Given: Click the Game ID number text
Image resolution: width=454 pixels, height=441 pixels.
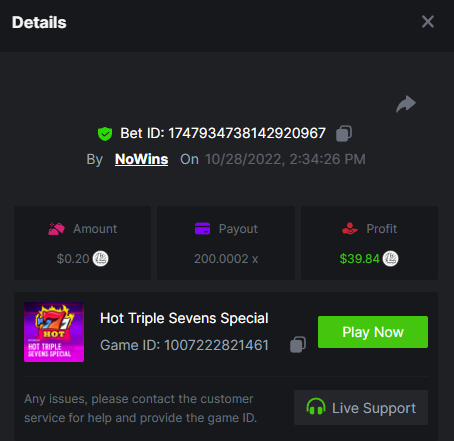Looking at the screenshot, I should pos(216,345).
